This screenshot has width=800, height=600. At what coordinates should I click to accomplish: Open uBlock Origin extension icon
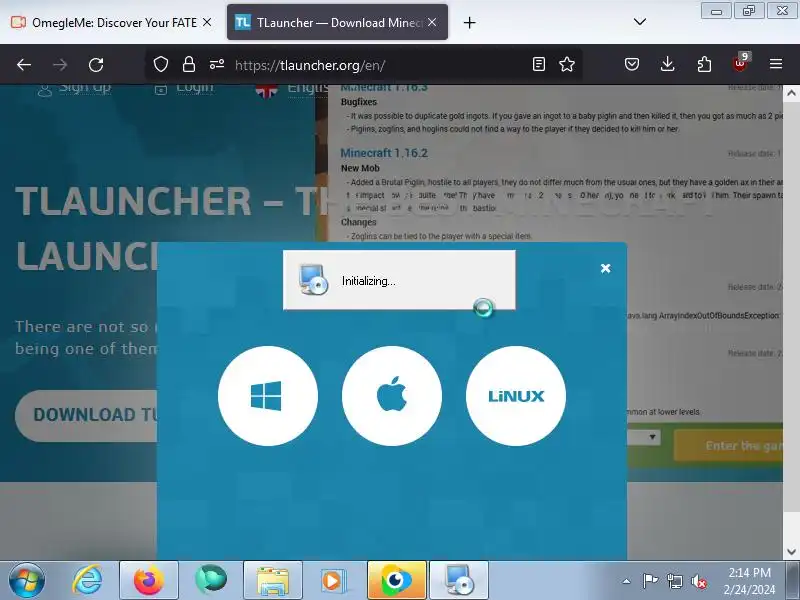[741, 63]
